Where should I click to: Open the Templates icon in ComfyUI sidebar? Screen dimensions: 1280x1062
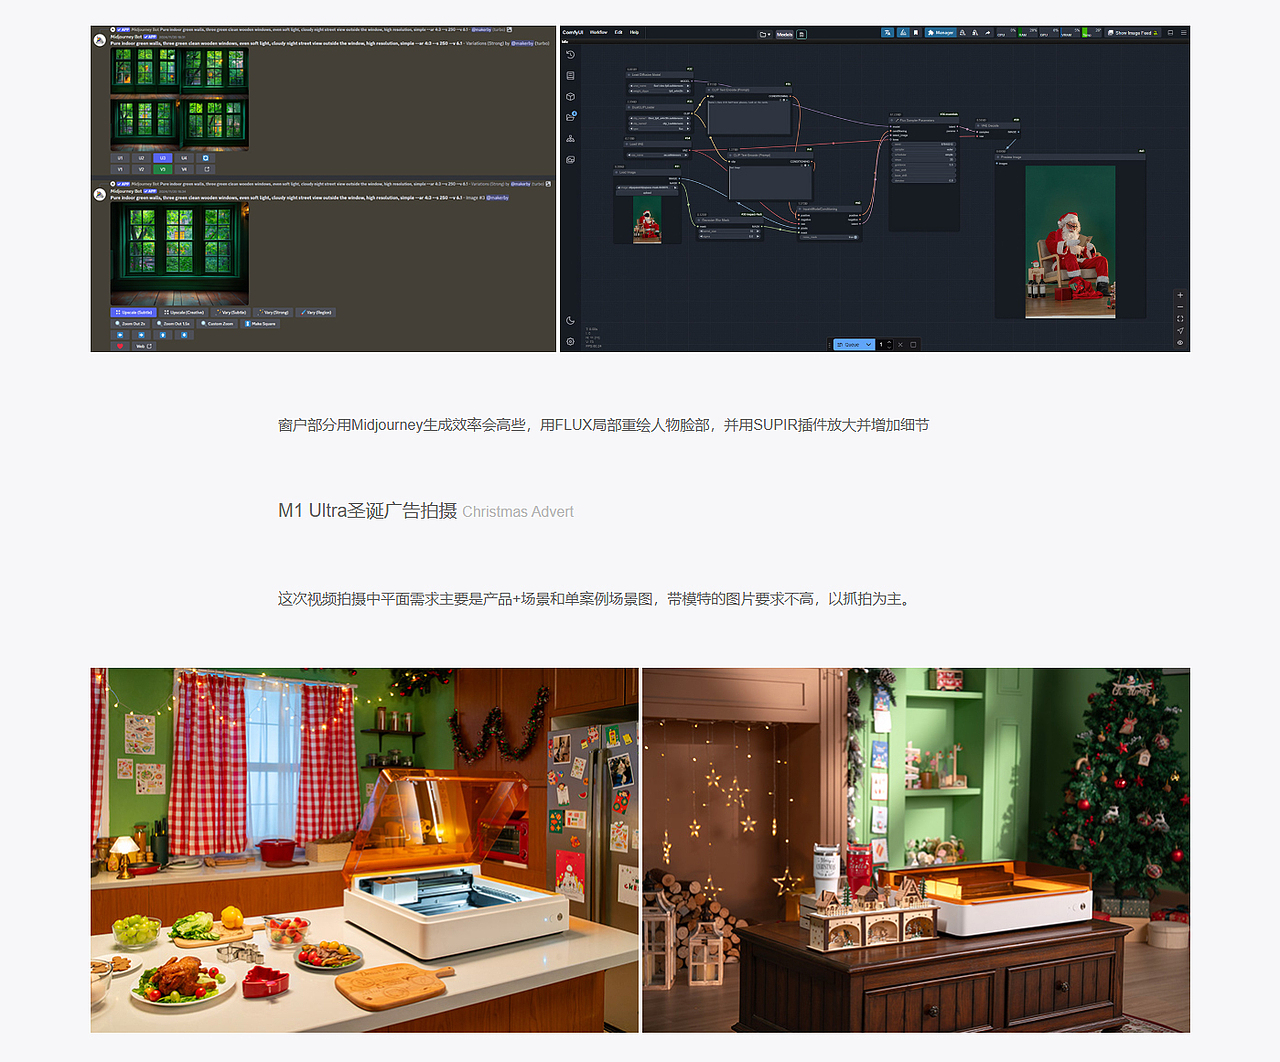click(570, 136)
